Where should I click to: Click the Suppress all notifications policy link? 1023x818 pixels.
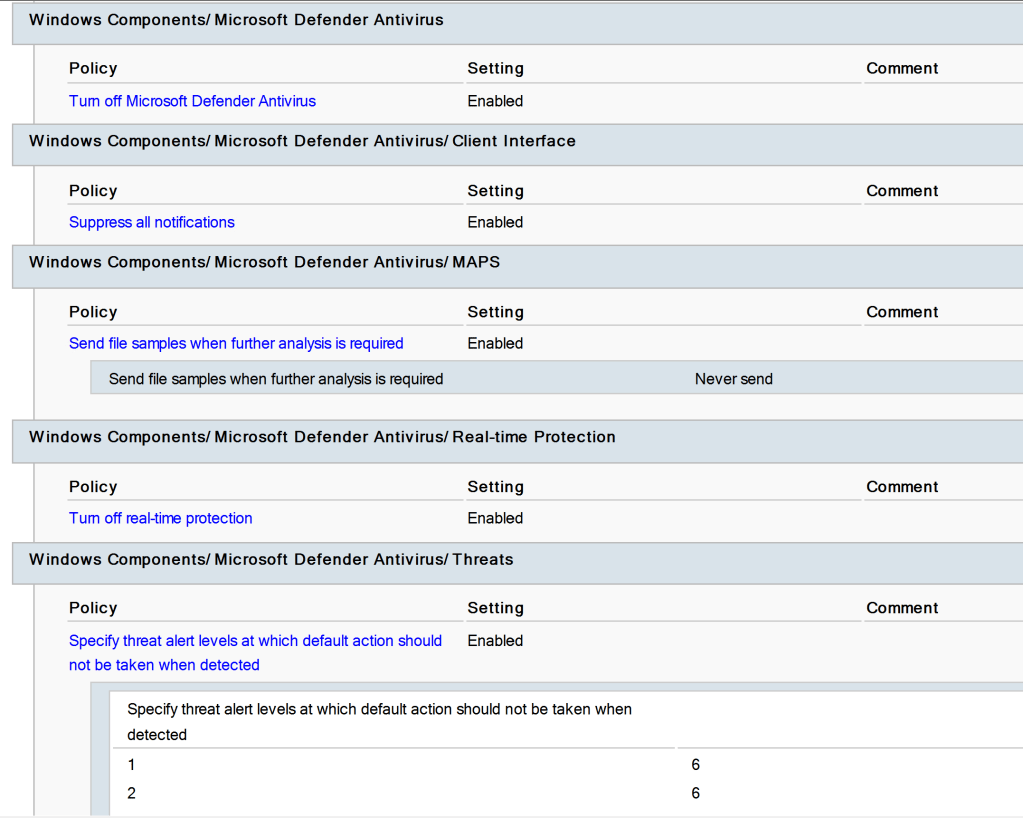pyautogui.click(x=152, y=222)
